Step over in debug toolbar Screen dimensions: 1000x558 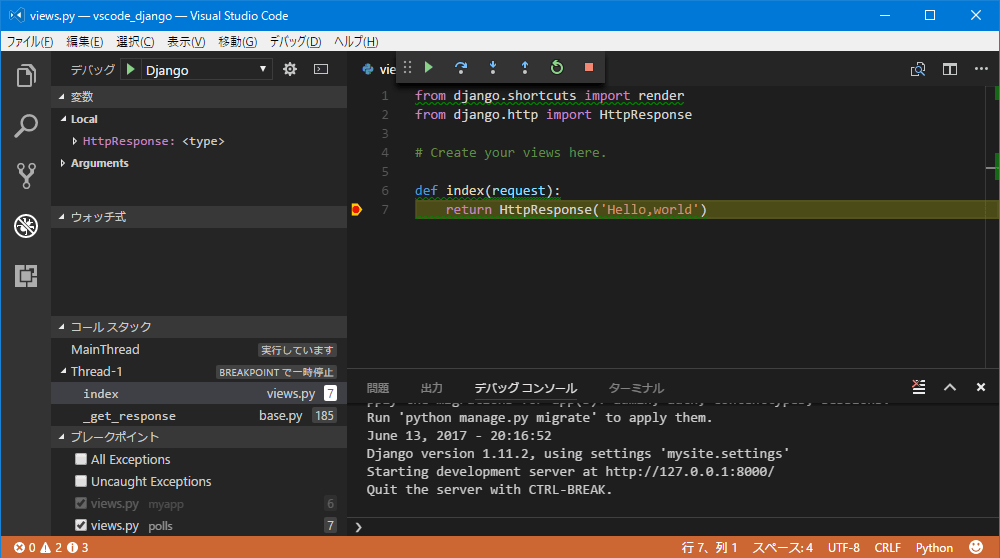pyautogui.click(x=460, y=67)
